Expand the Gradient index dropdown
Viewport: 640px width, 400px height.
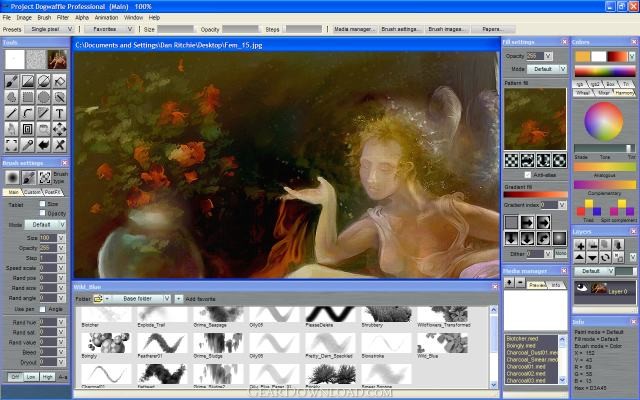(x=562, y=204)
